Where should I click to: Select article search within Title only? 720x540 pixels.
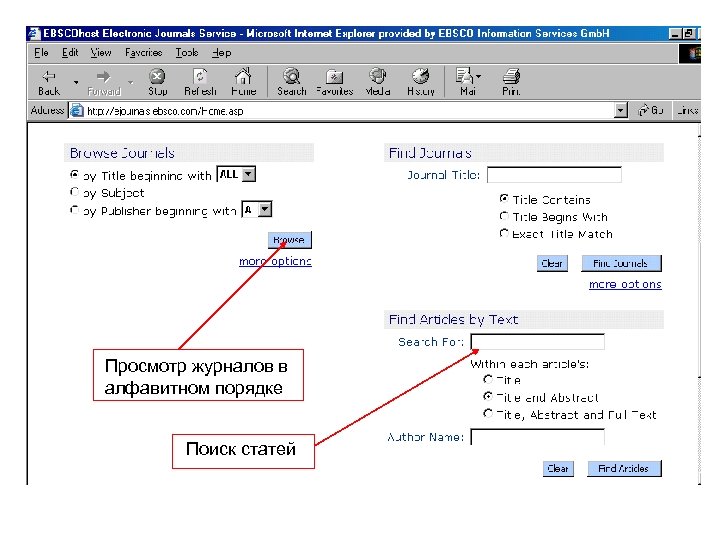488,379
